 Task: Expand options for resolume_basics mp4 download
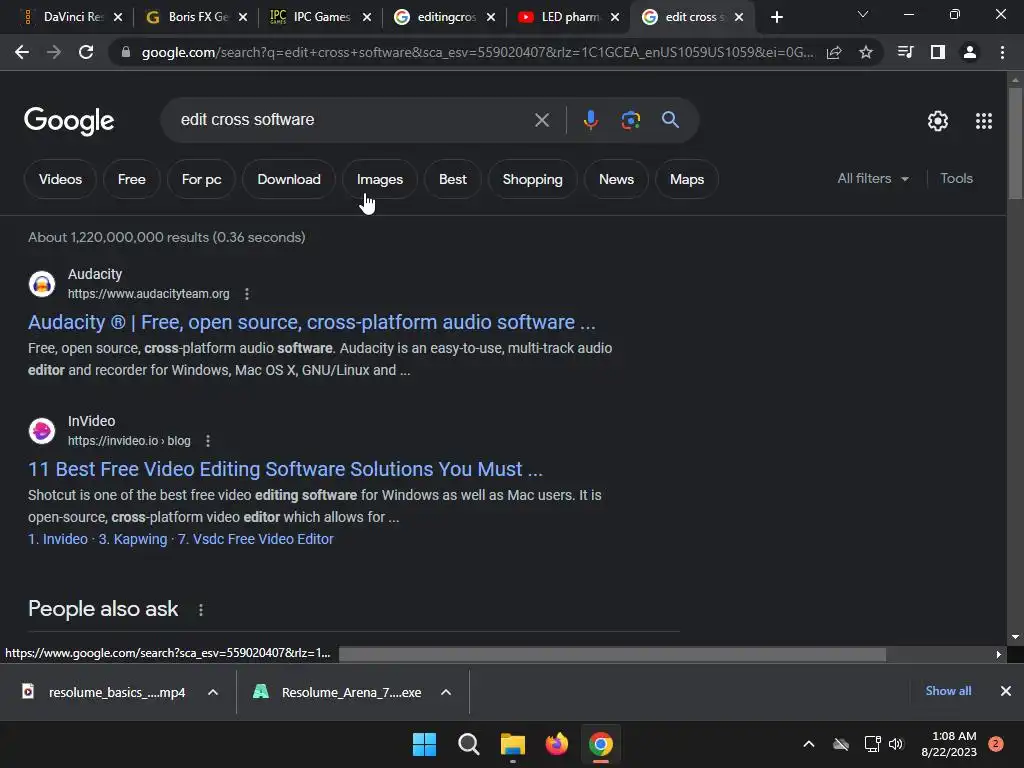213,692
